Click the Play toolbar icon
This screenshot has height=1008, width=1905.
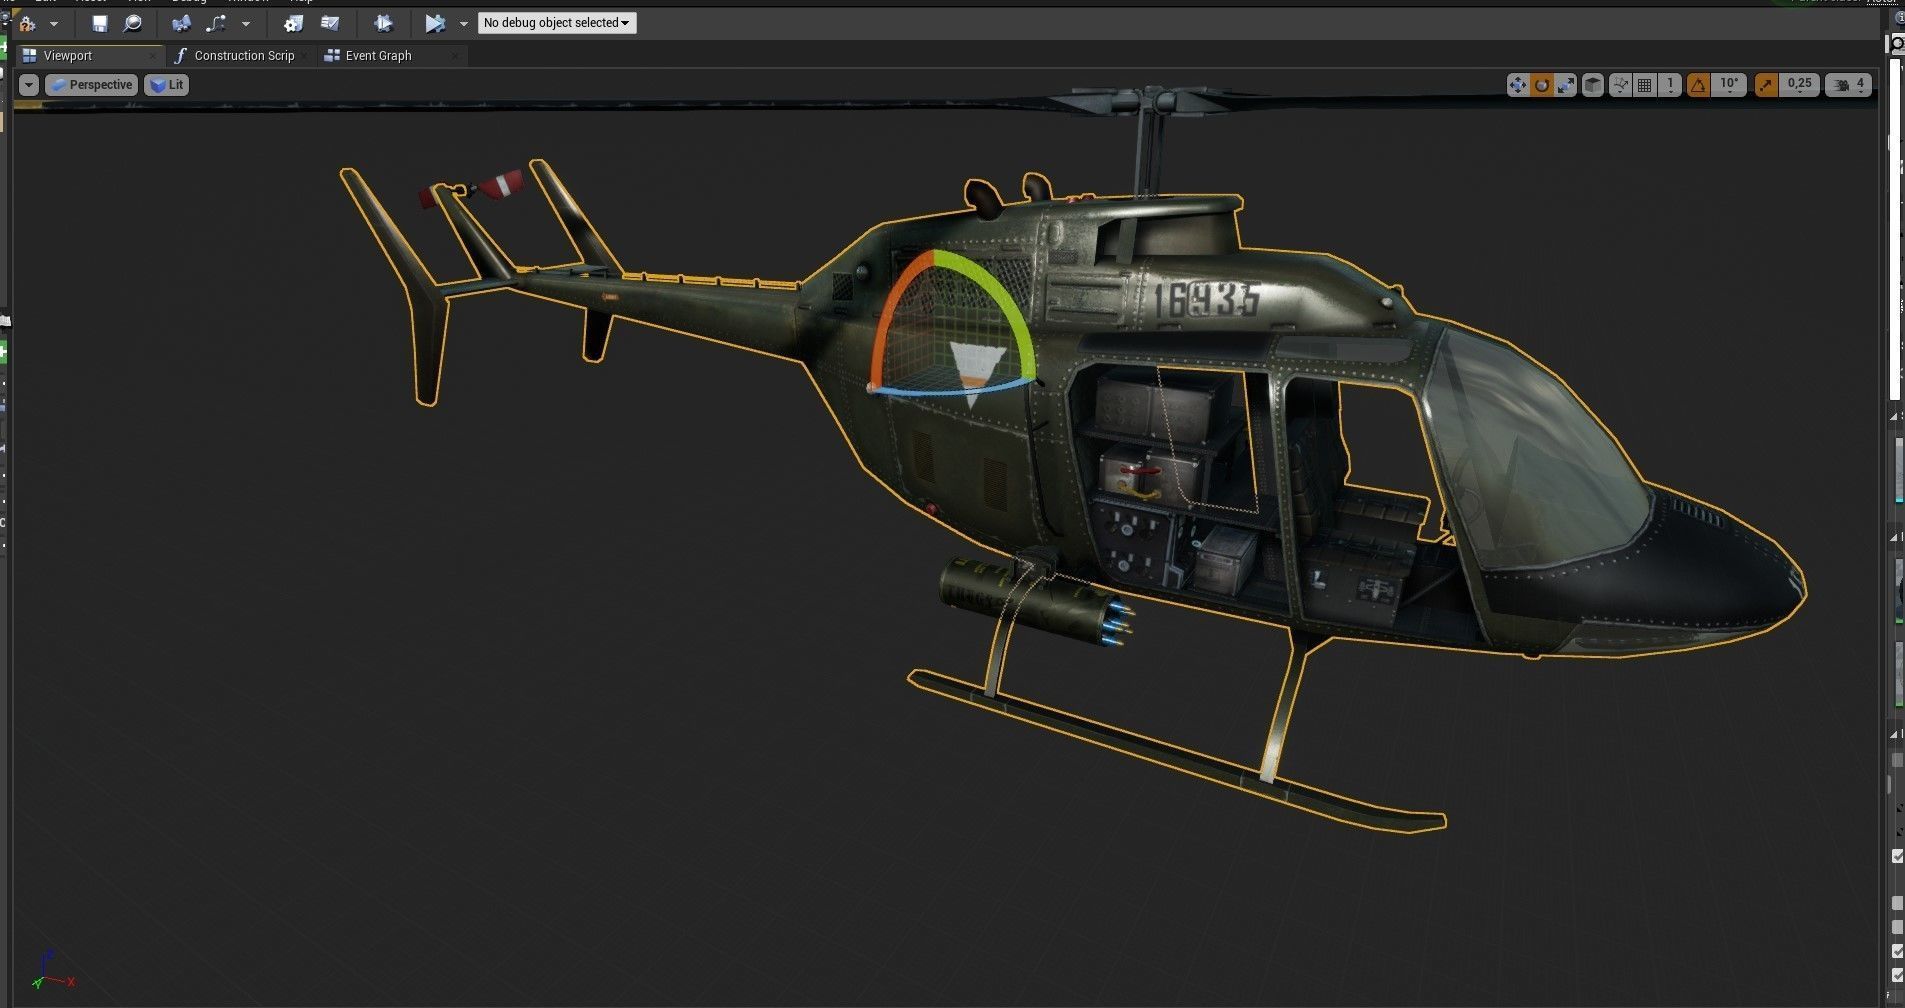coord(435,23)
